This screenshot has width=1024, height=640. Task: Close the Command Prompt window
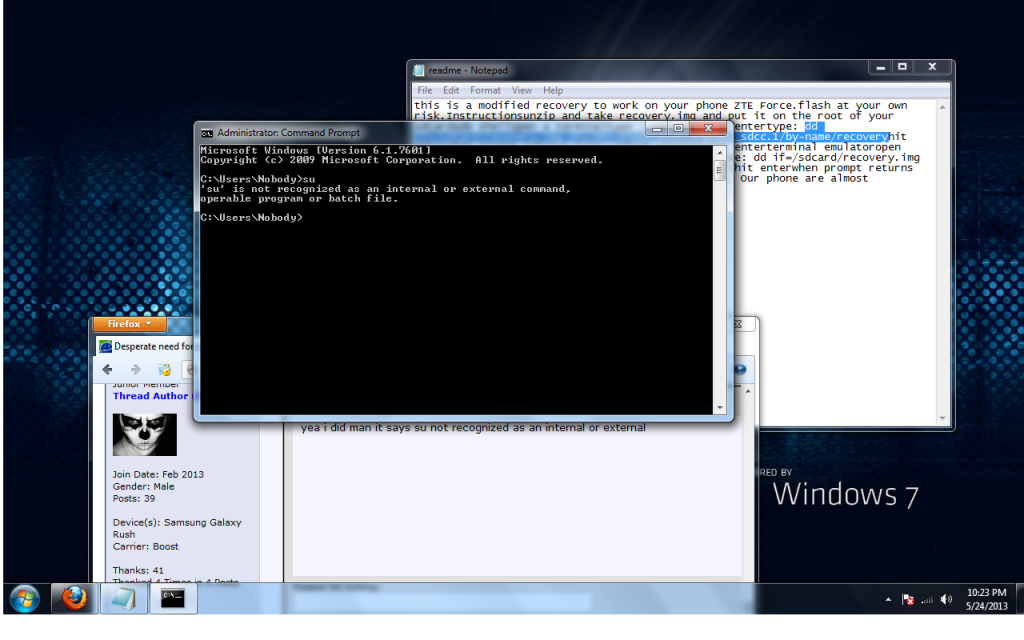pos(709,129)
